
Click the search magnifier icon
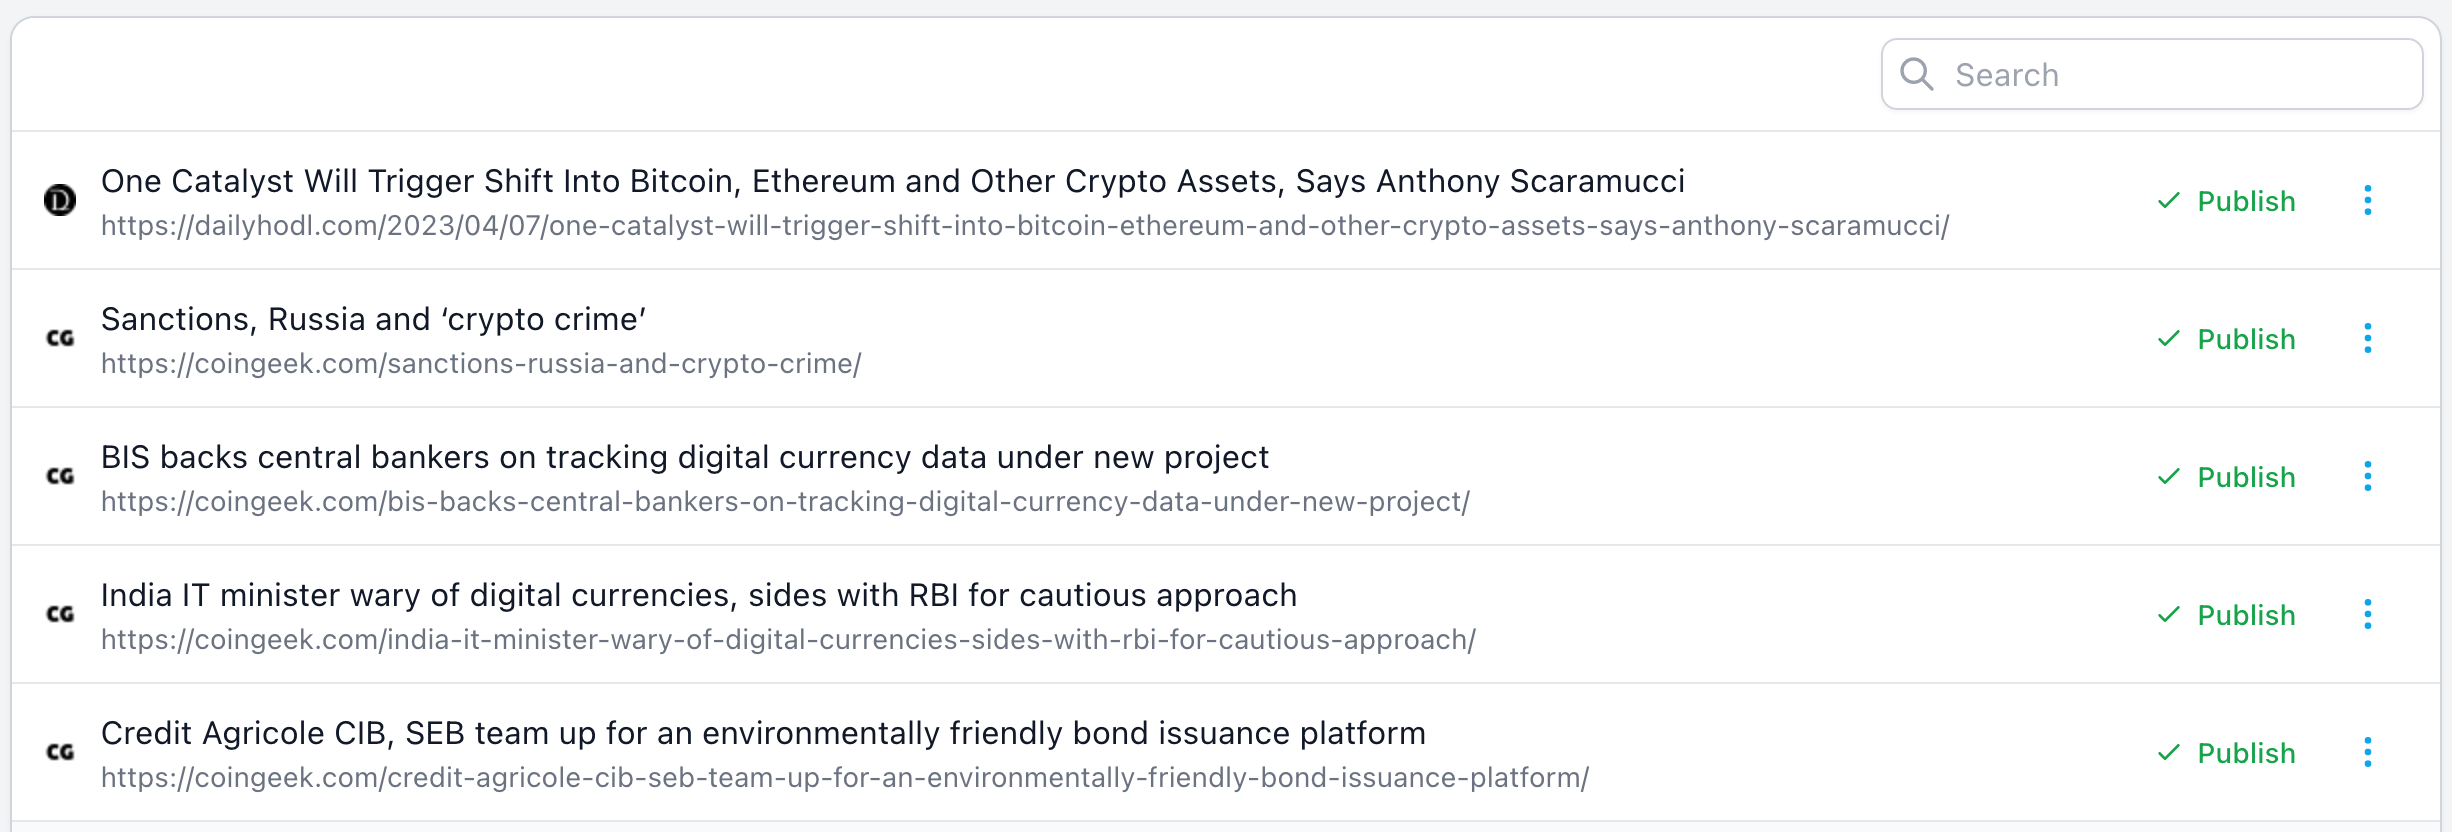click(x=1916, y=74)
